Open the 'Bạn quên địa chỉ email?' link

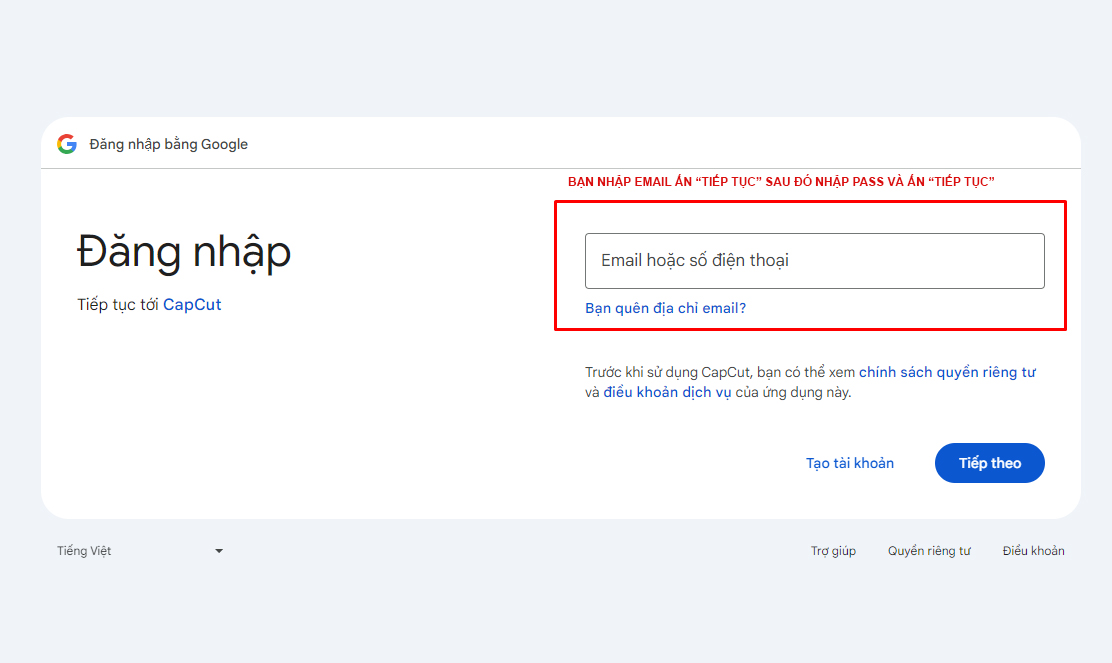pyautogui.click(x=665, y=308)
